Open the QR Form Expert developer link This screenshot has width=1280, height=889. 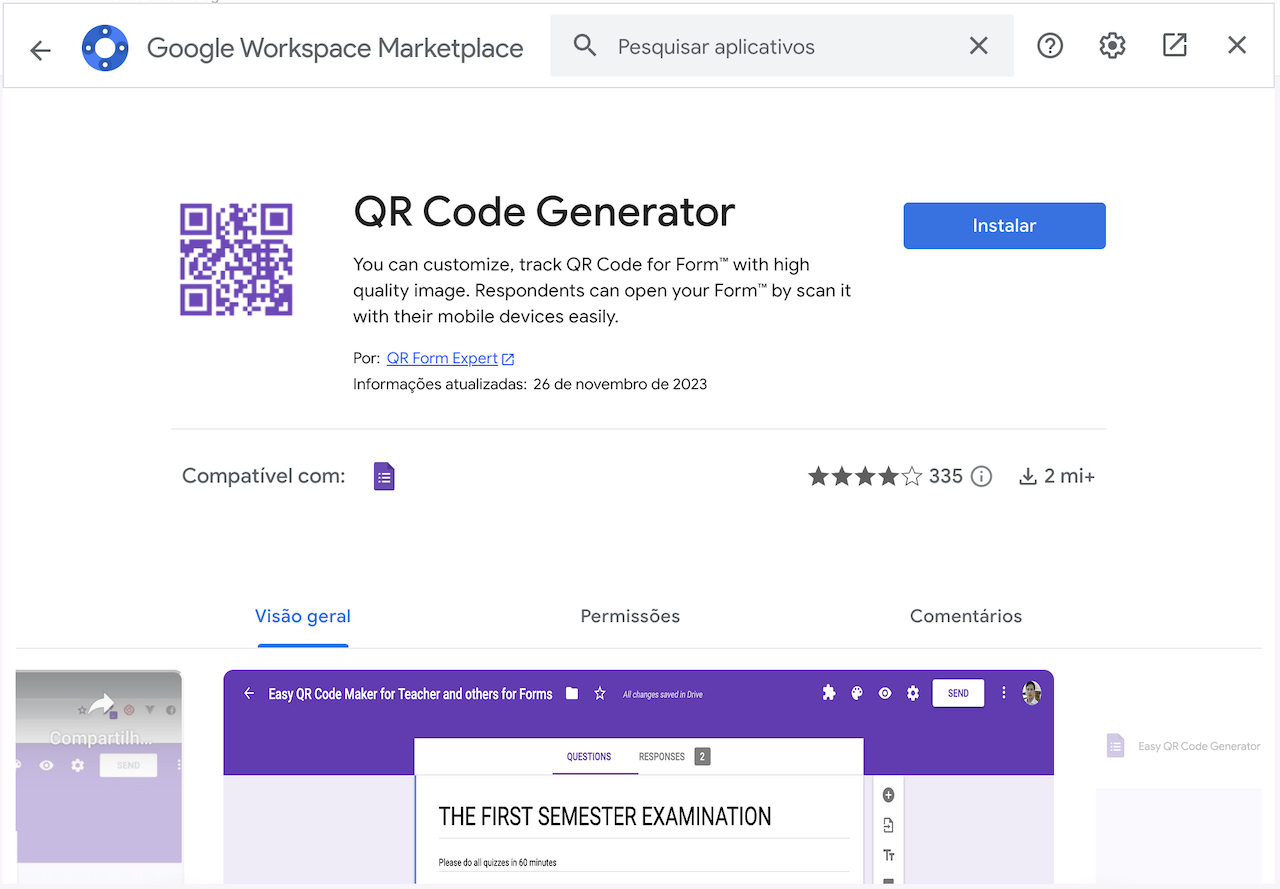pyautogui.click(x=442, y=358)
